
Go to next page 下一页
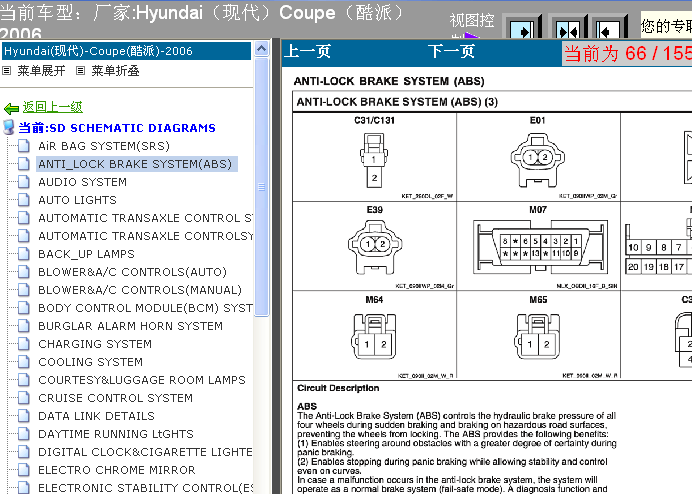point(451,51)
